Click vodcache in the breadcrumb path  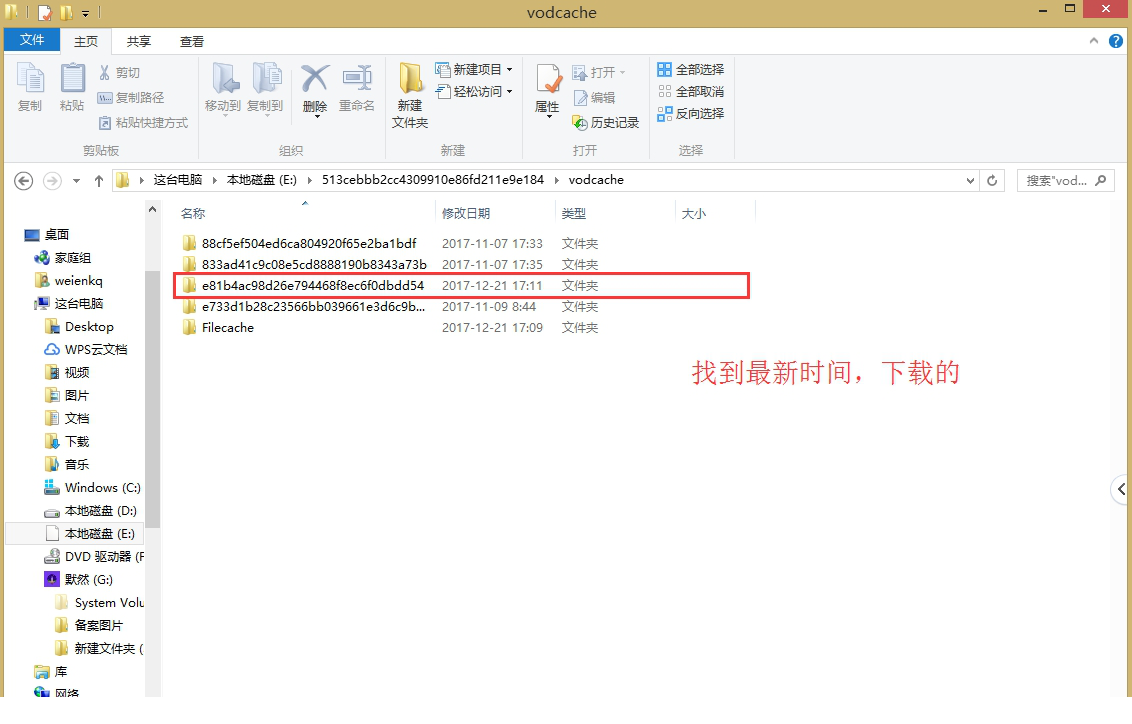point(596,180)
